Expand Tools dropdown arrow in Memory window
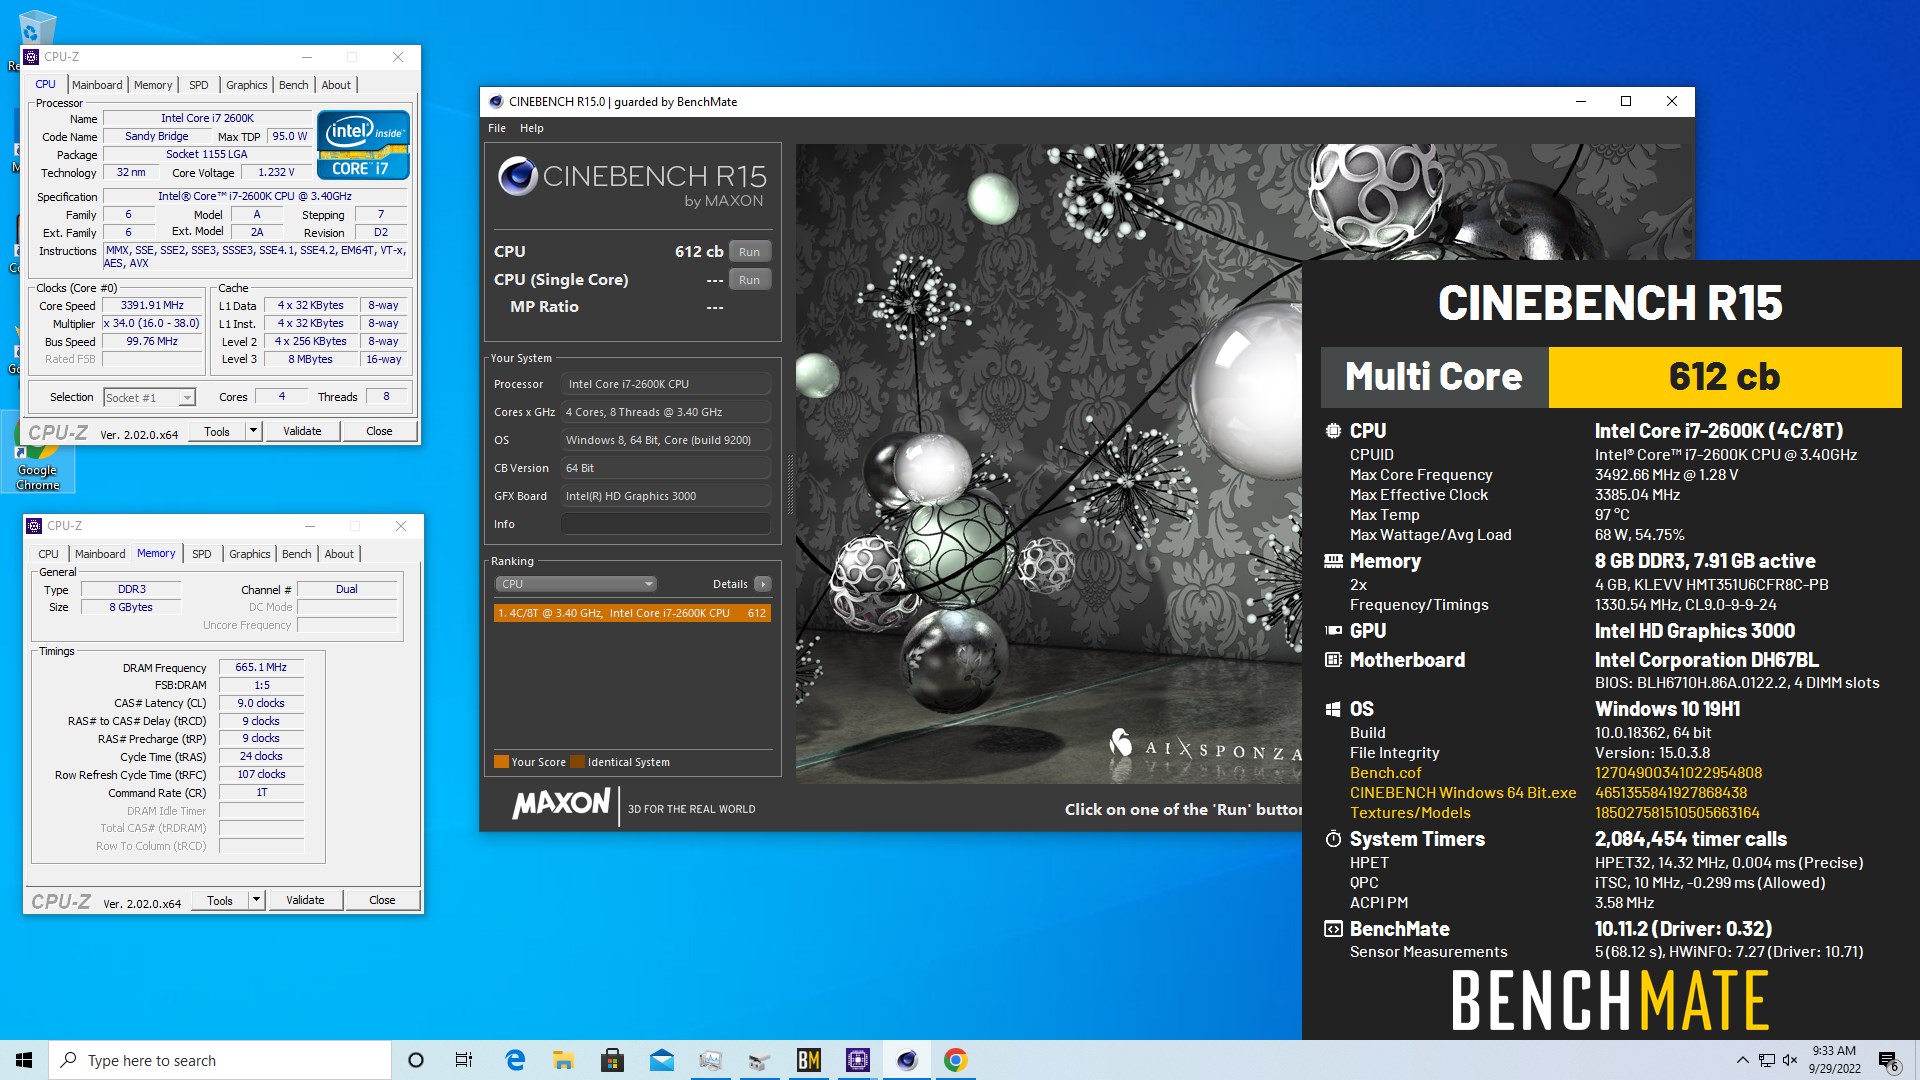Screen dimensions: 1920x1080 [256, 901]
